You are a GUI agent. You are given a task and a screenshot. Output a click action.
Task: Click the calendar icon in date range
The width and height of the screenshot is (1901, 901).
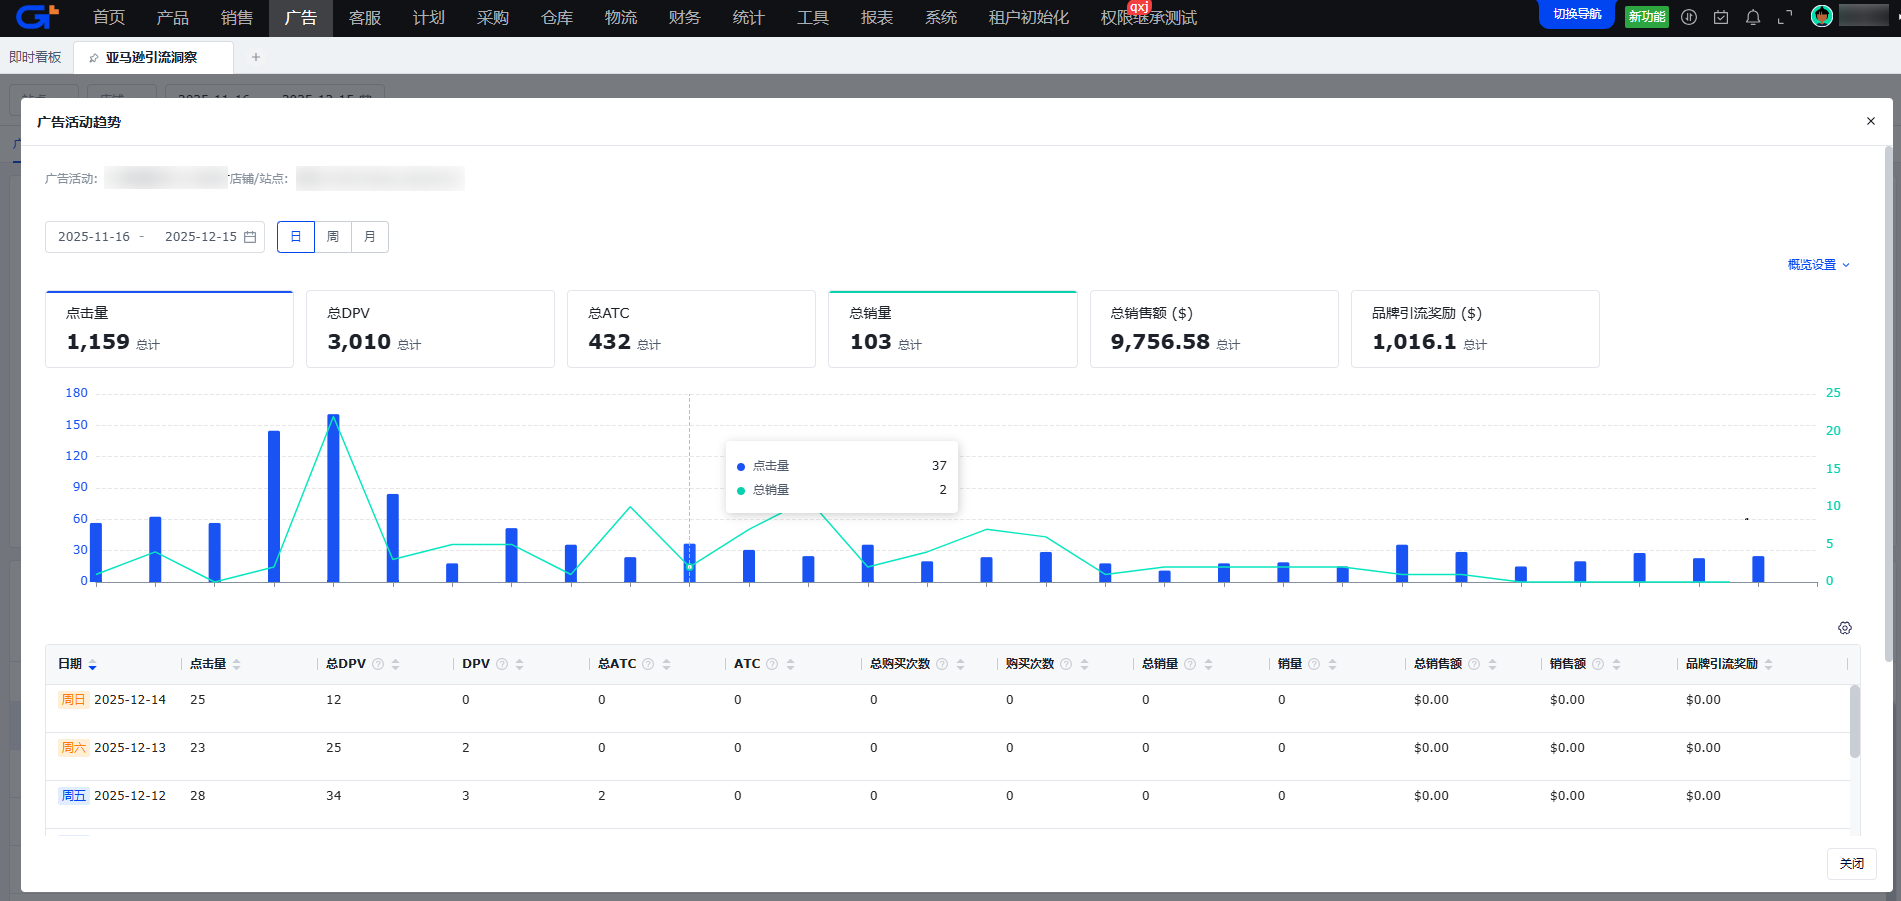click(x=250, y=237)
